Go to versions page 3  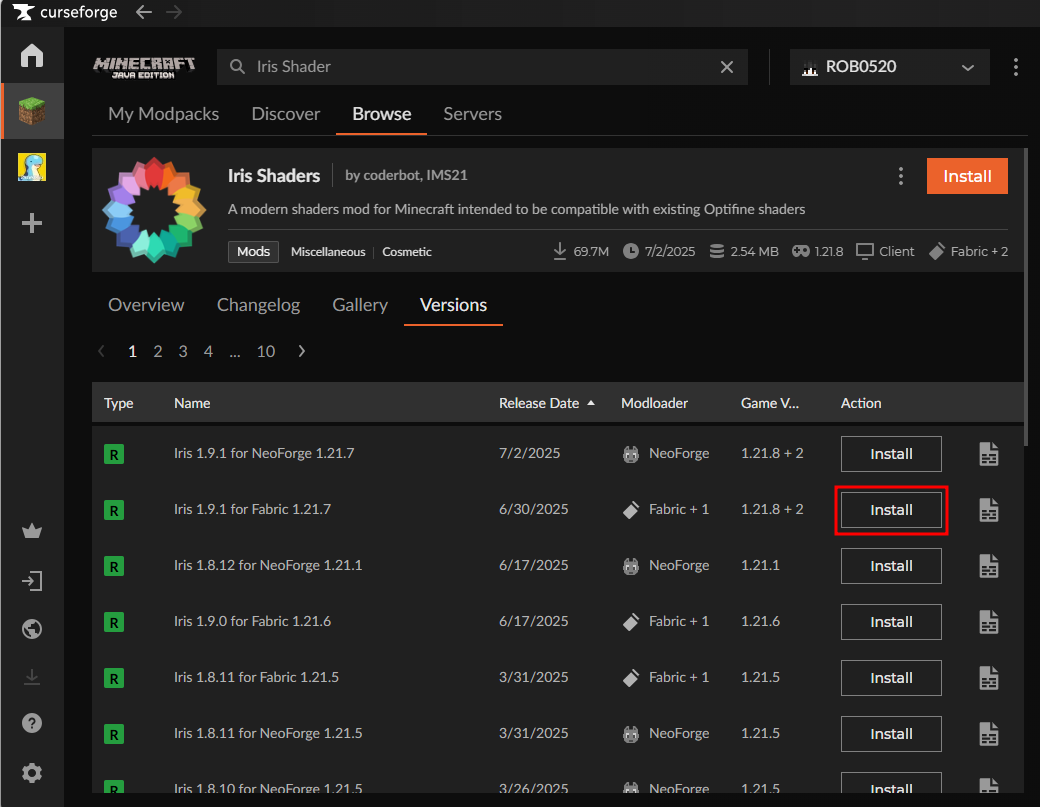click(183, 351)
